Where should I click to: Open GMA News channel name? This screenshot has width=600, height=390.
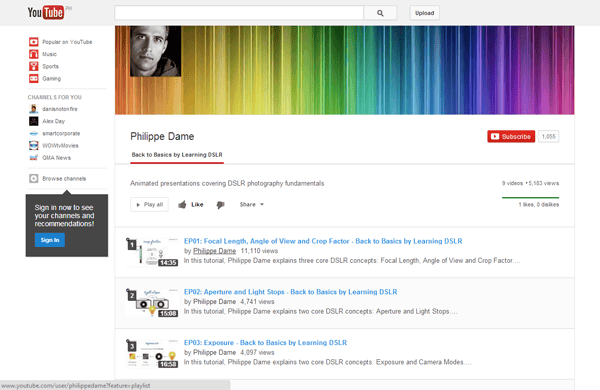pos(56,158)
